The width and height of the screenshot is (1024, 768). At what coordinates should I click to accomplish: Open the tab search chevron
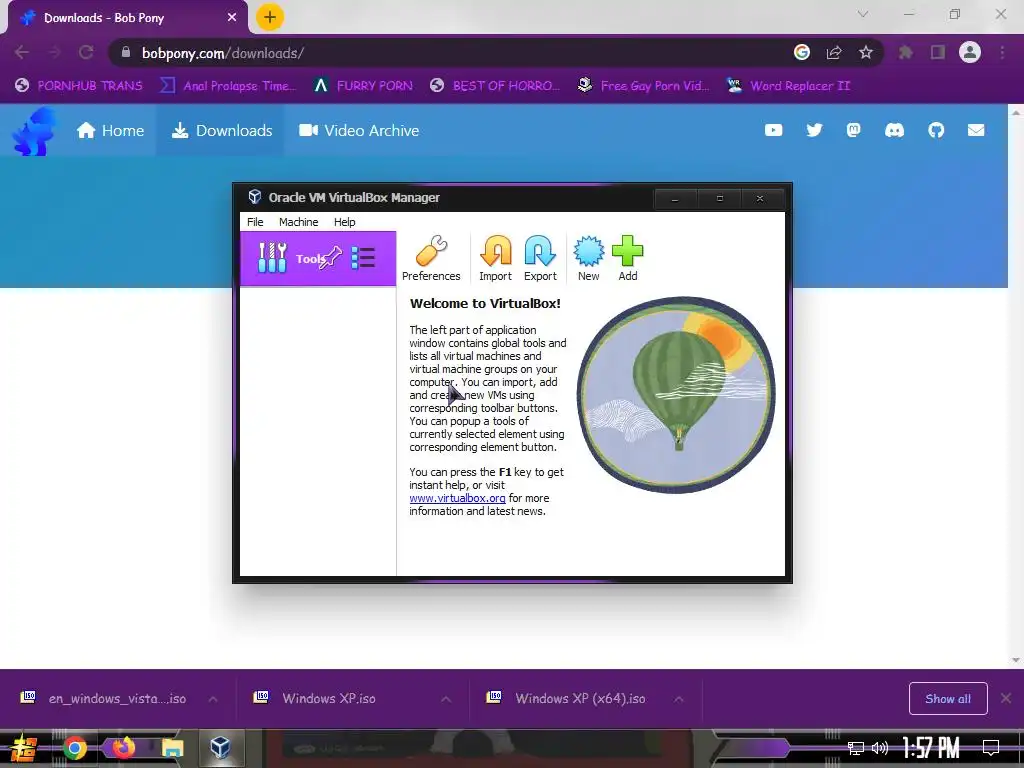pos(863,14)
